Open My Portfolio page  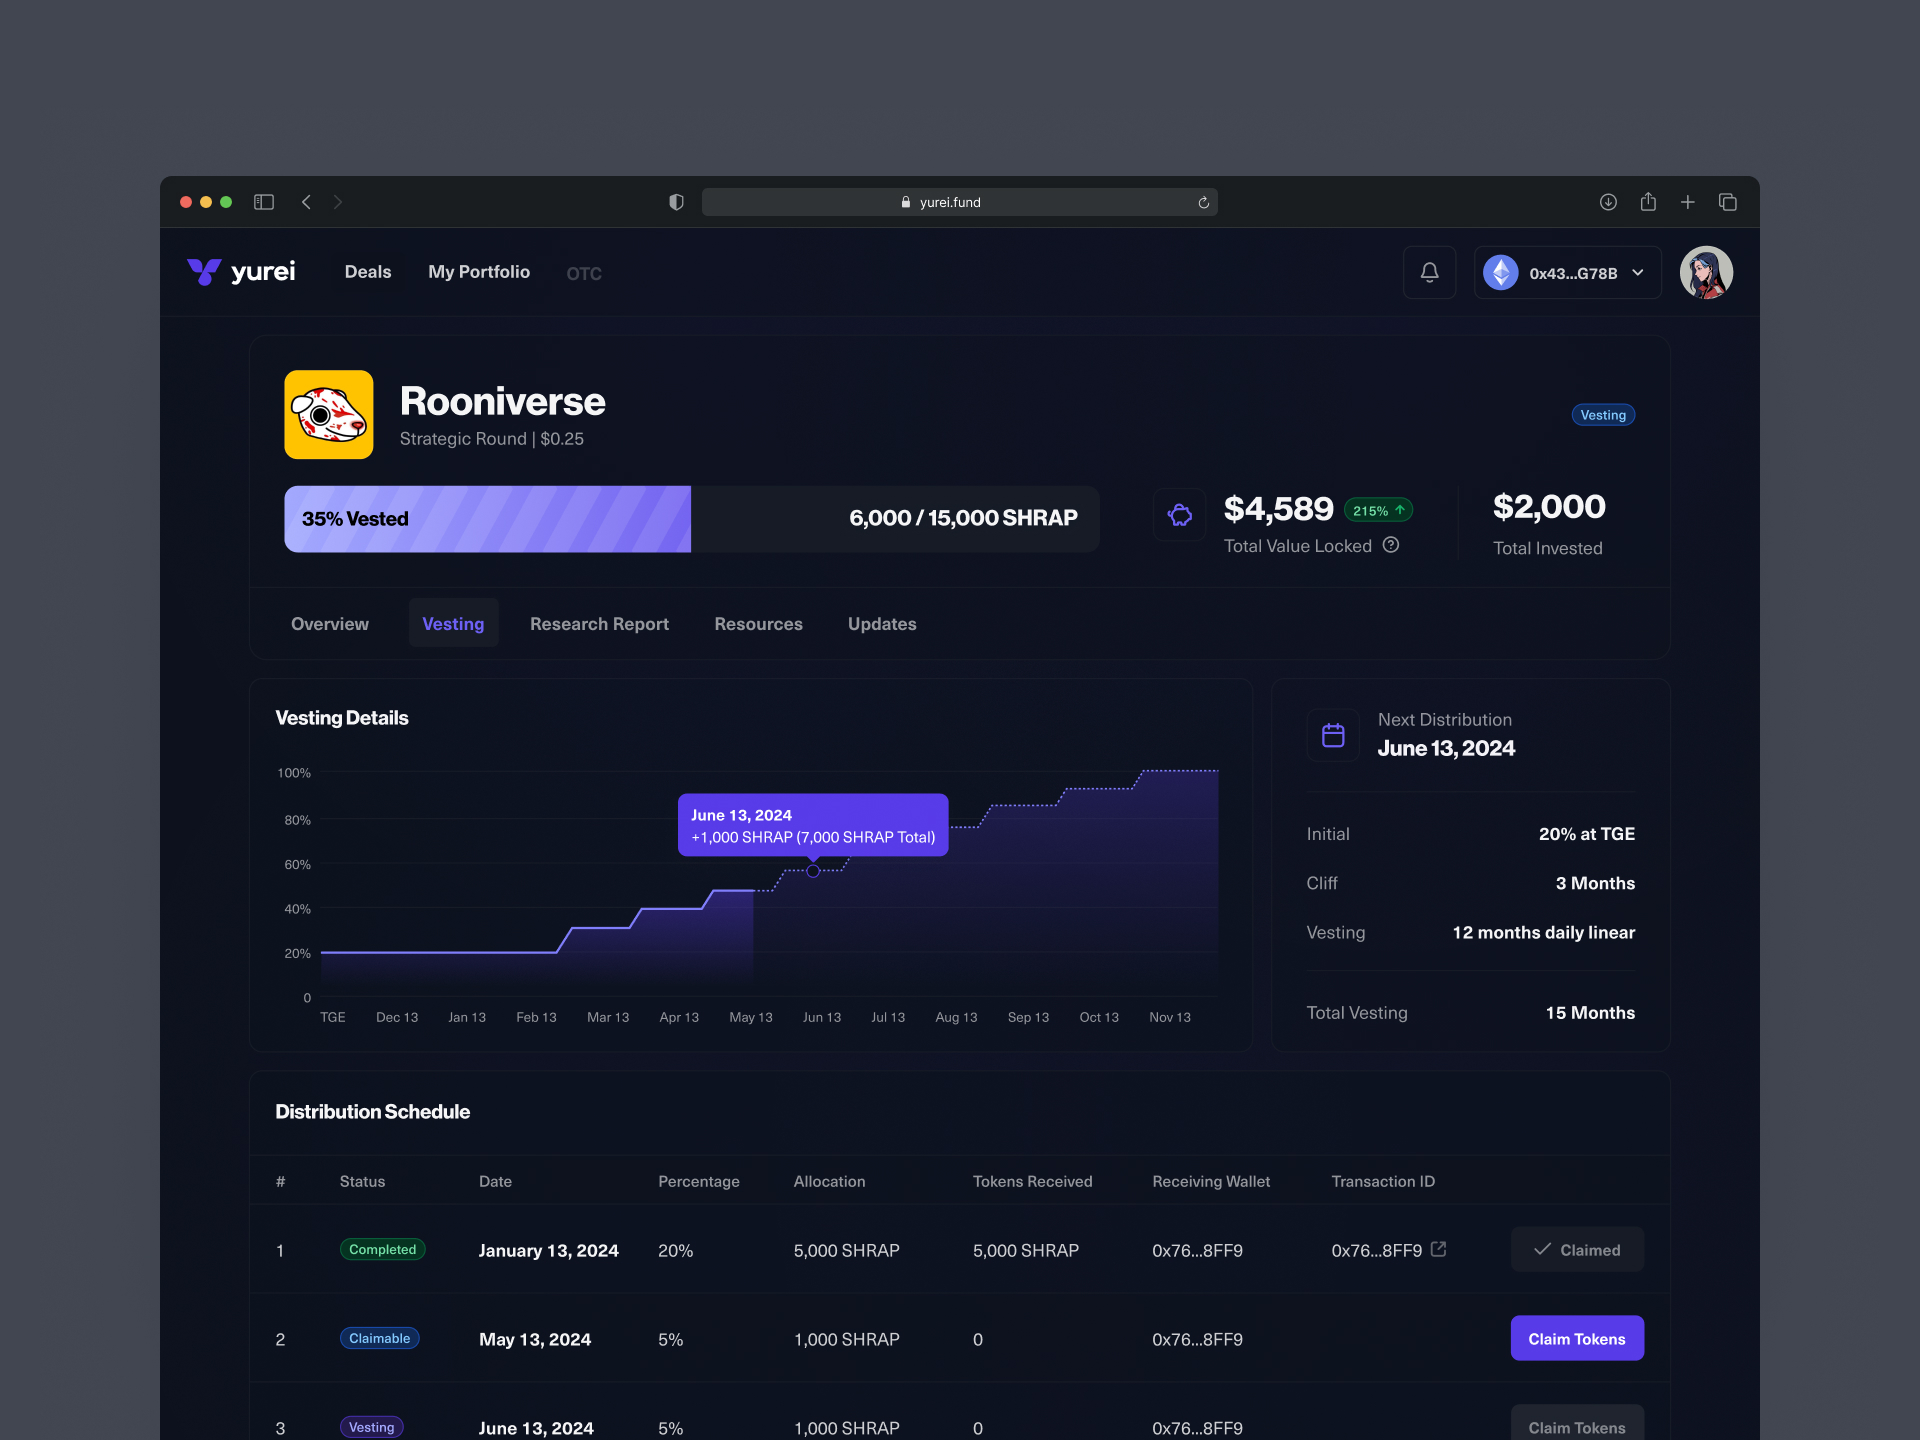pyautogui.click(x=479, y=272)
